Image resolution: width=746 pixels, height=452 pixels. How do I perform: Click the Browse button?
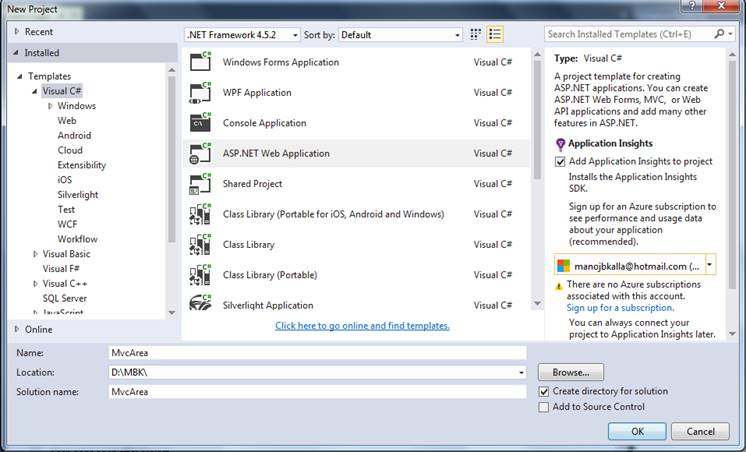tap(570, 372)
